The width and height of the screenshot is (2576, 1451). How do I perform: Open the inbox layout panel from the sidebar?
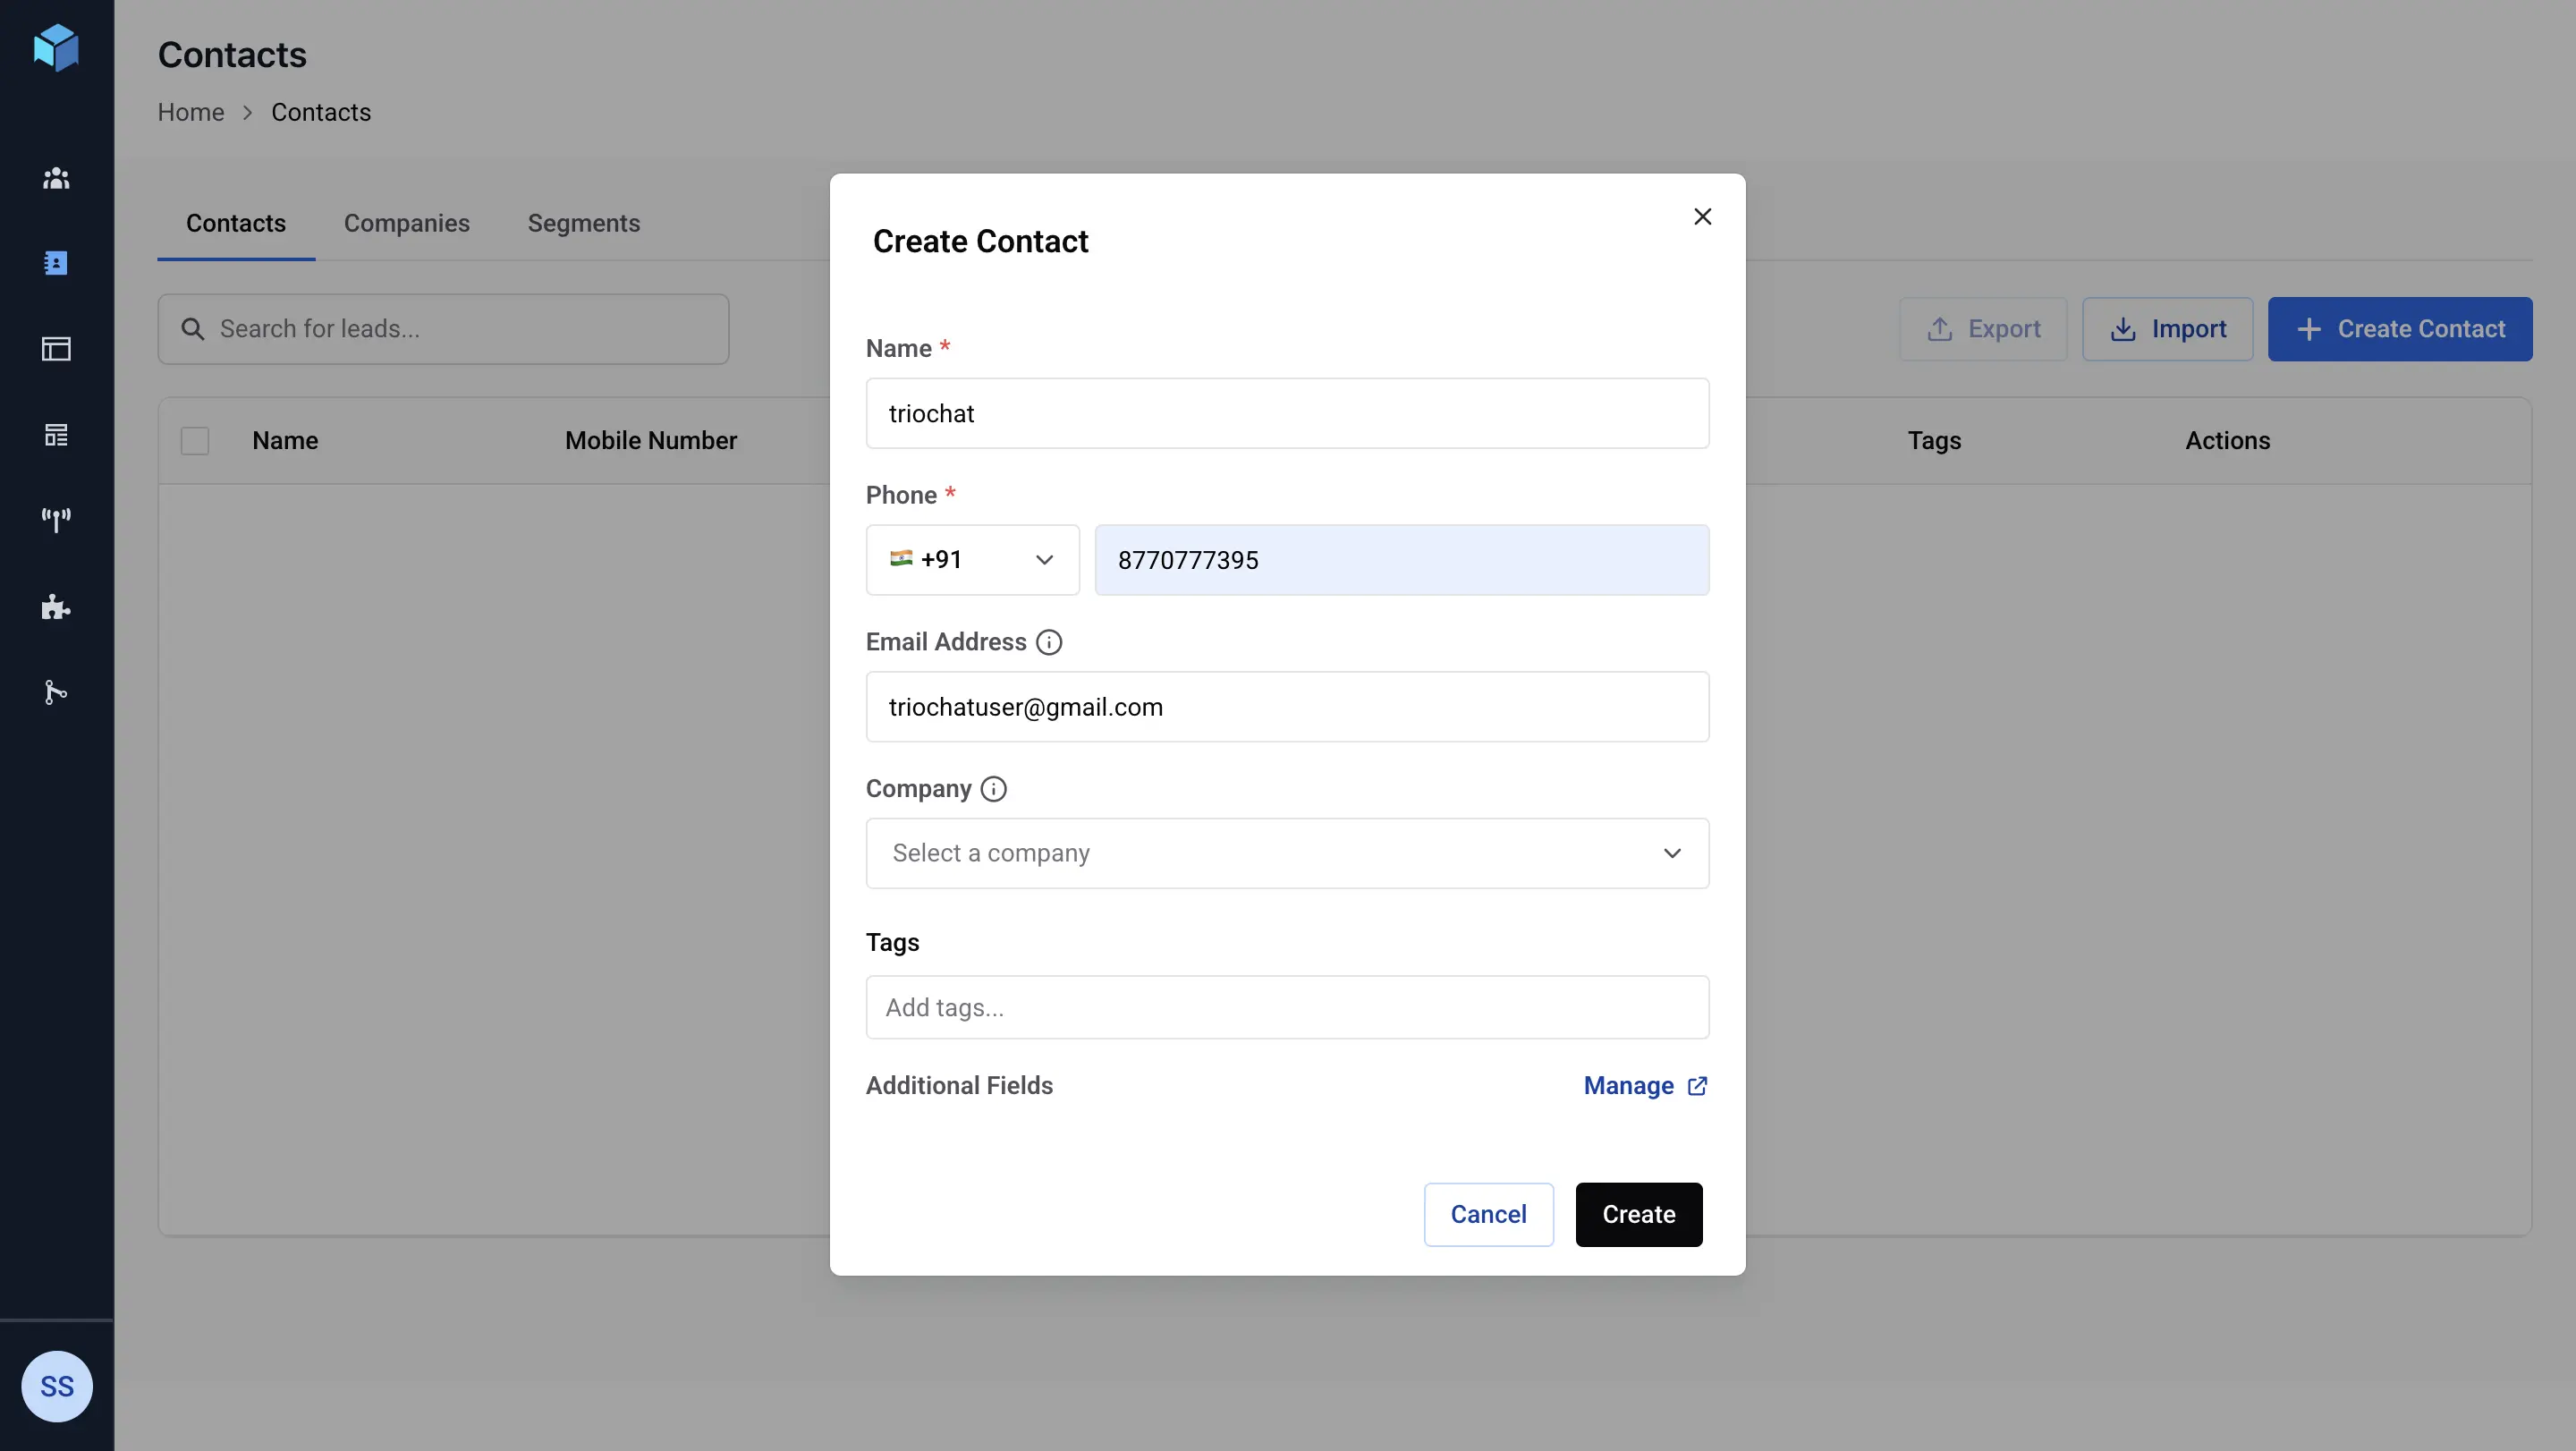pos(56,349)
